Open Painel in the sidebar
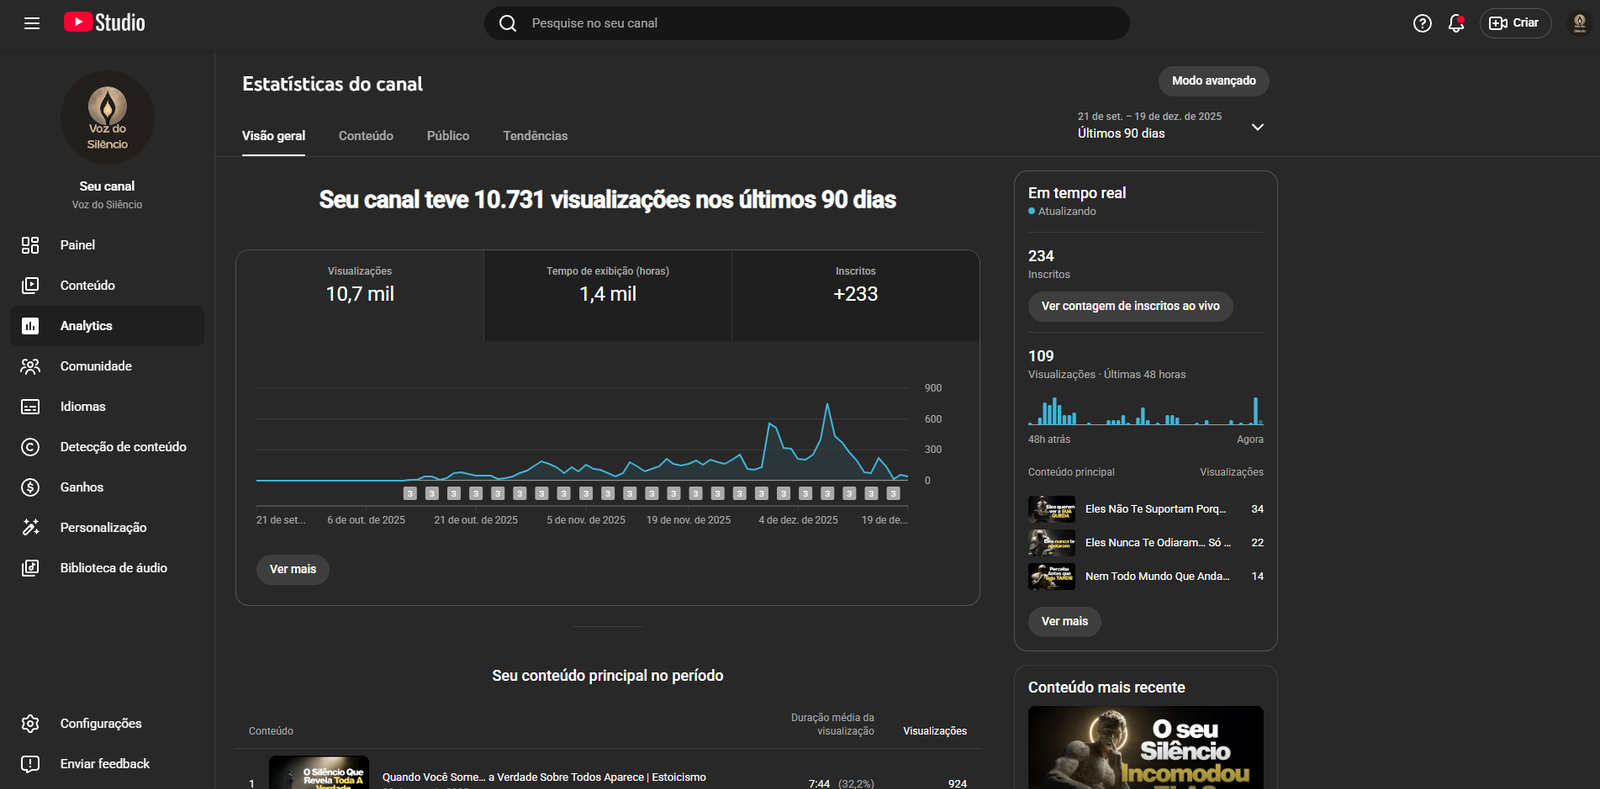The image size is (1600, 789). [107, 245]
